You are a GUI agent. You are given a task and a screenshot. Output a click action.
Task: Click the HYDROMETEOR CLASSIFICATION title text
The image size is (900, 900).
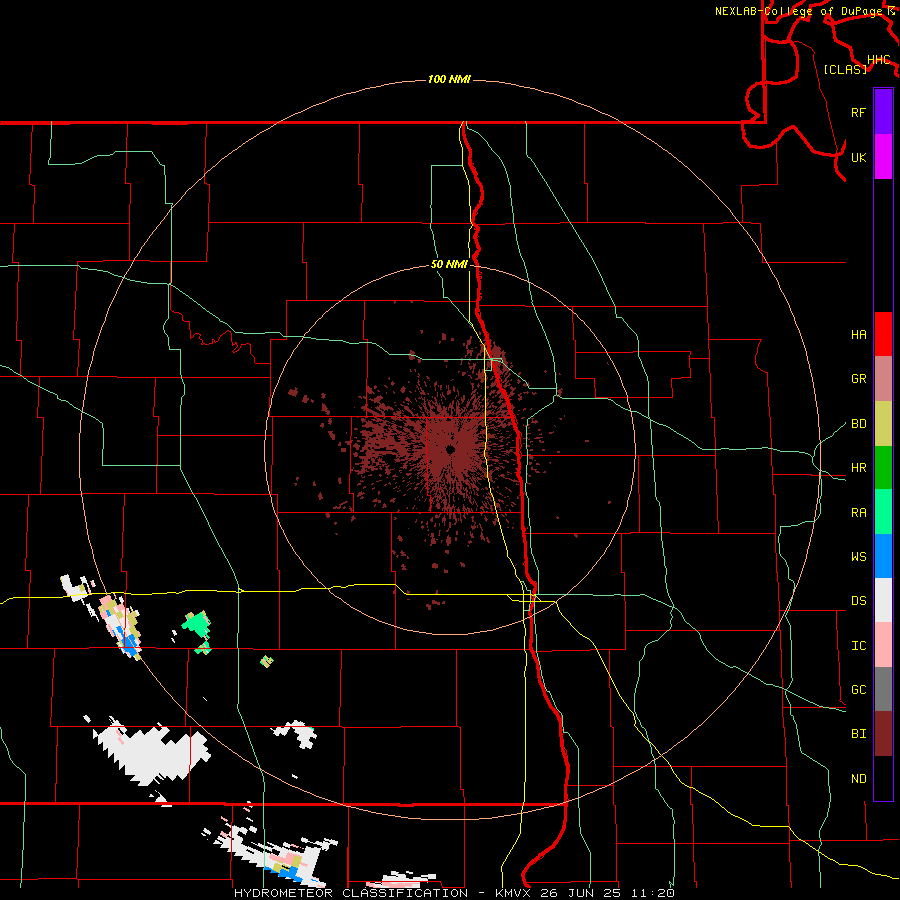(x=351, y=893)
